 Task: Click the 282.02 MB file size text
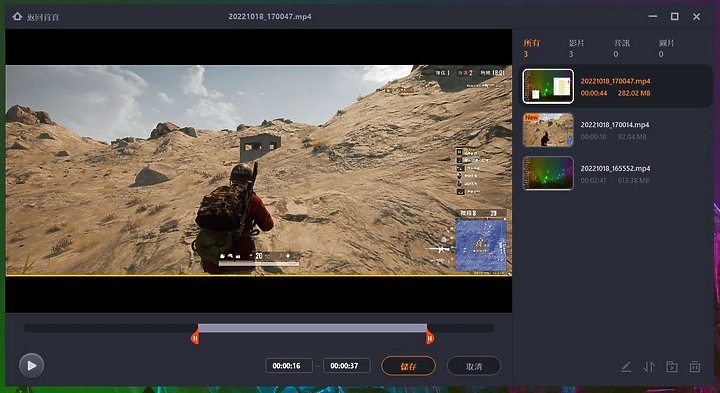coord(634,93)
